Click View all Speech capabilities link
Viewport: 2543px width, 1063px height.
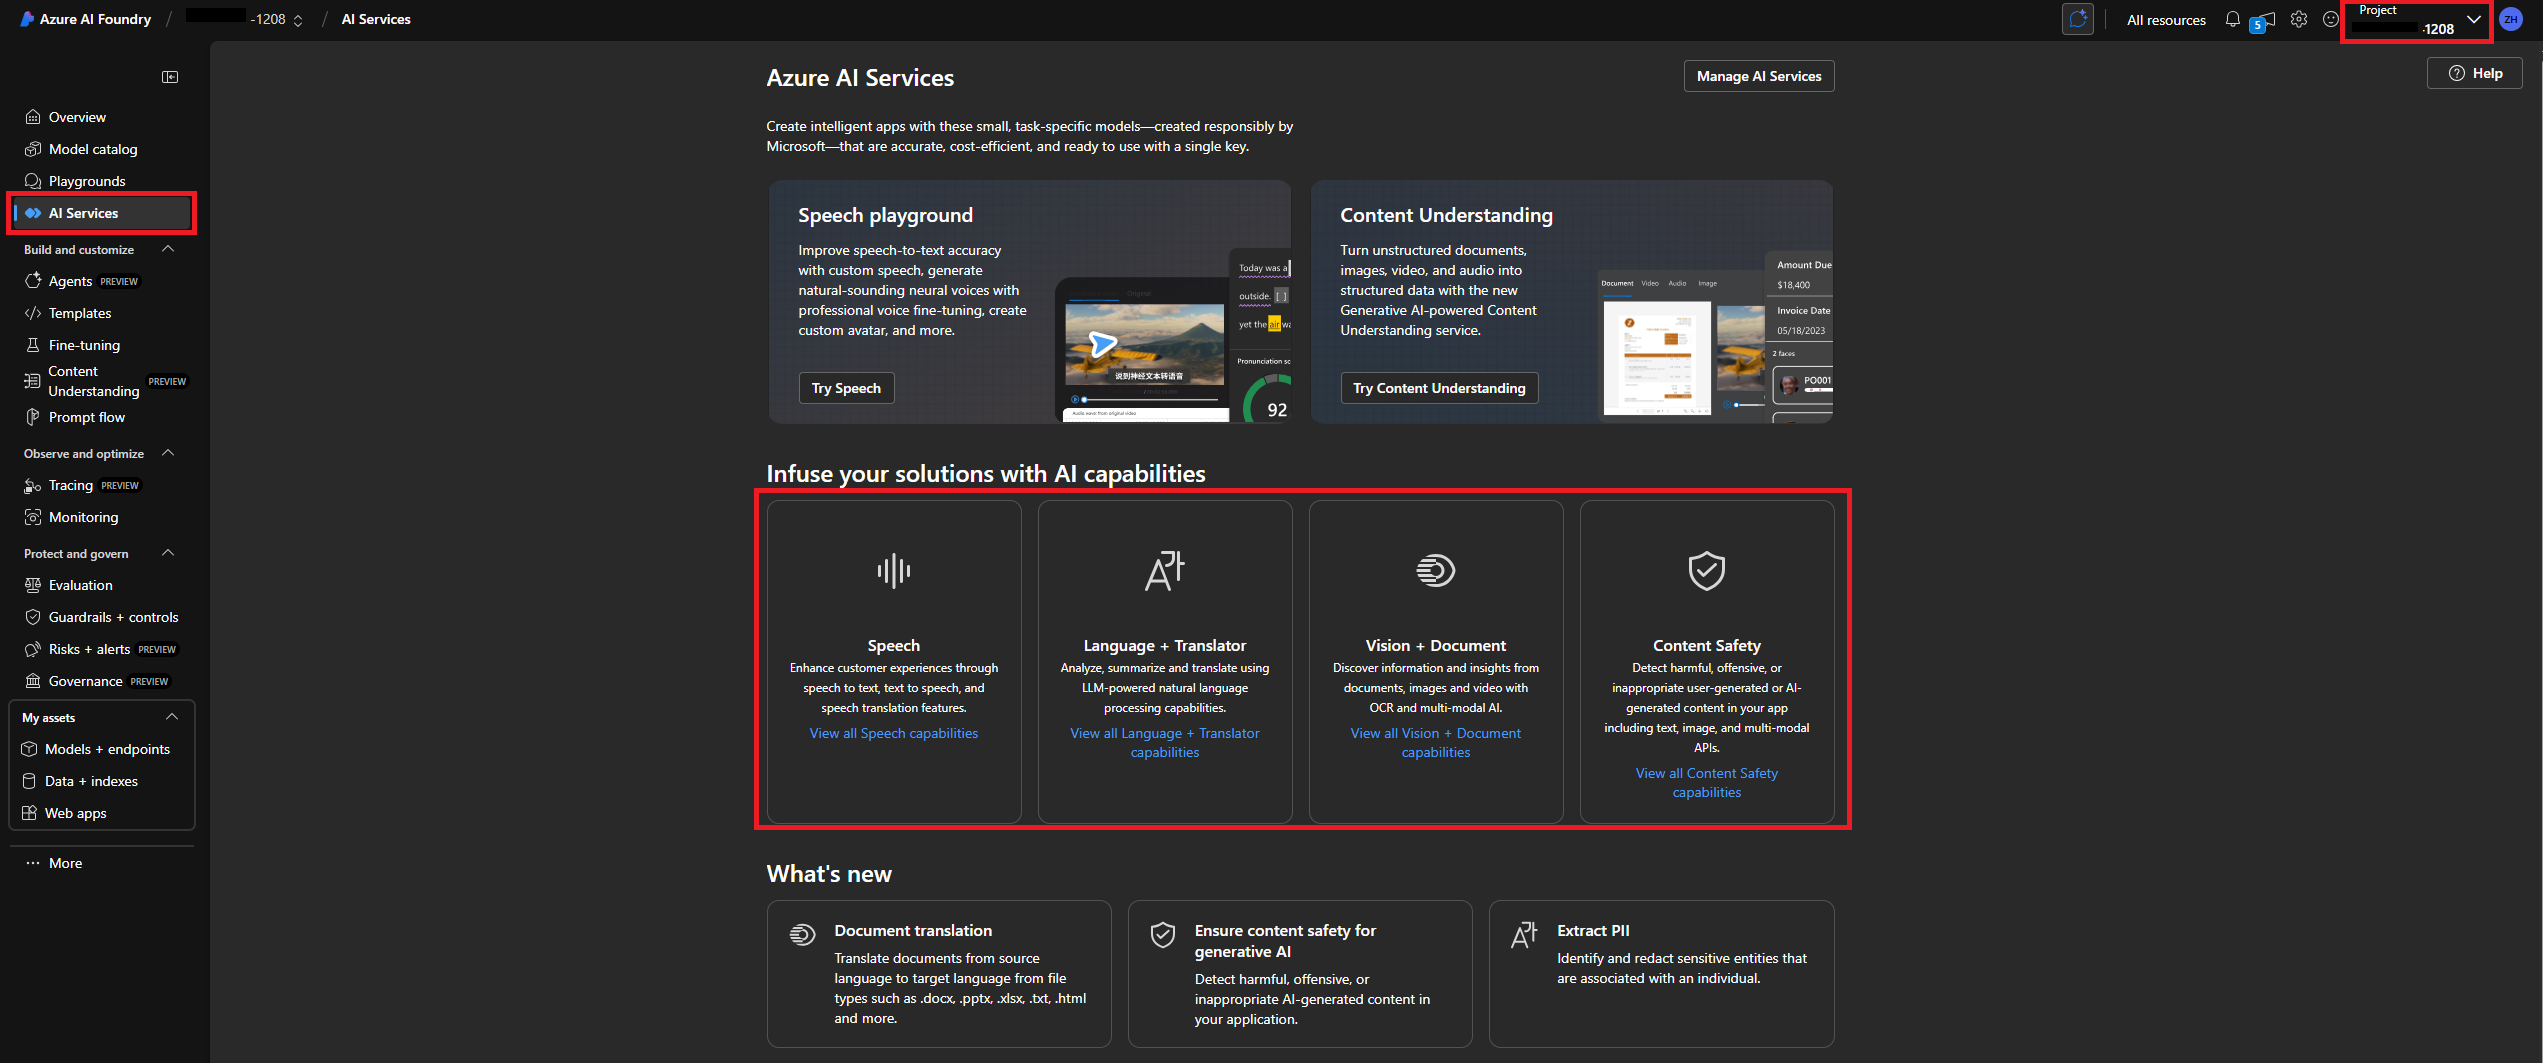893,733
